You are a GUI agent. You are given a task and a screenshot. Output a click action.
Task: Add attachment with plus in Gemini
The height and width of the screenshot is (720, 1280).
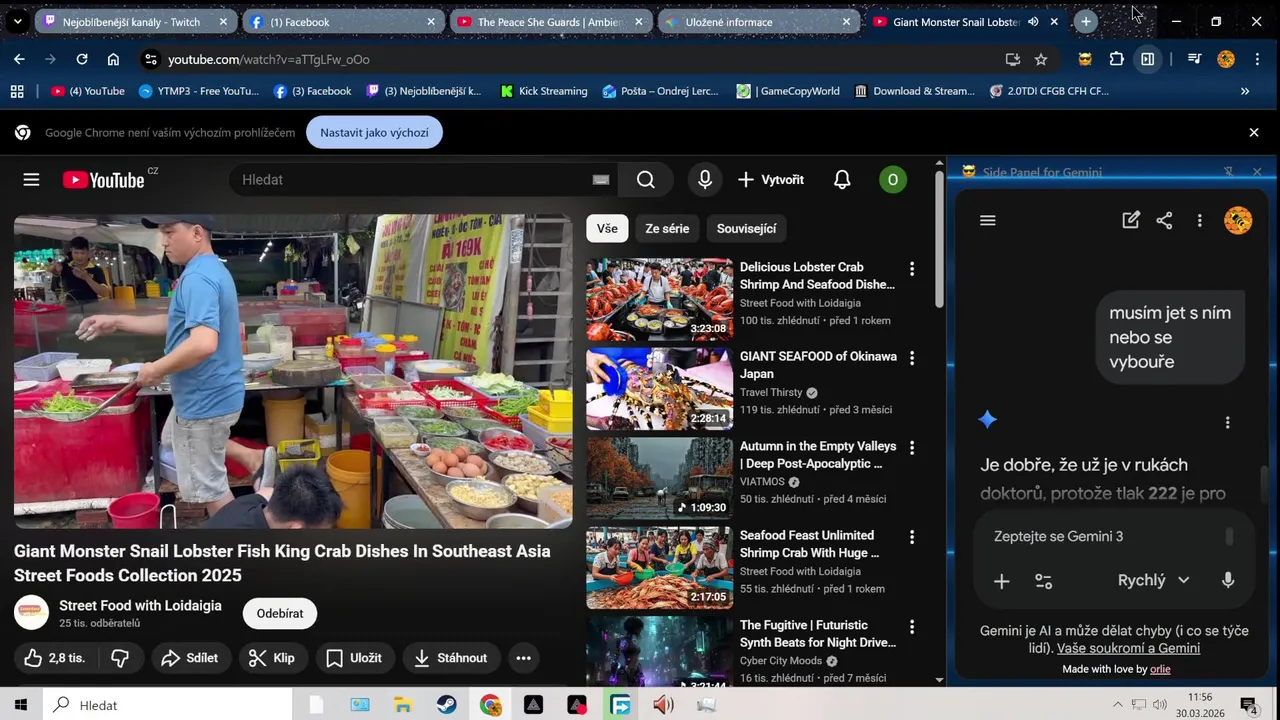click(1001, 581)
